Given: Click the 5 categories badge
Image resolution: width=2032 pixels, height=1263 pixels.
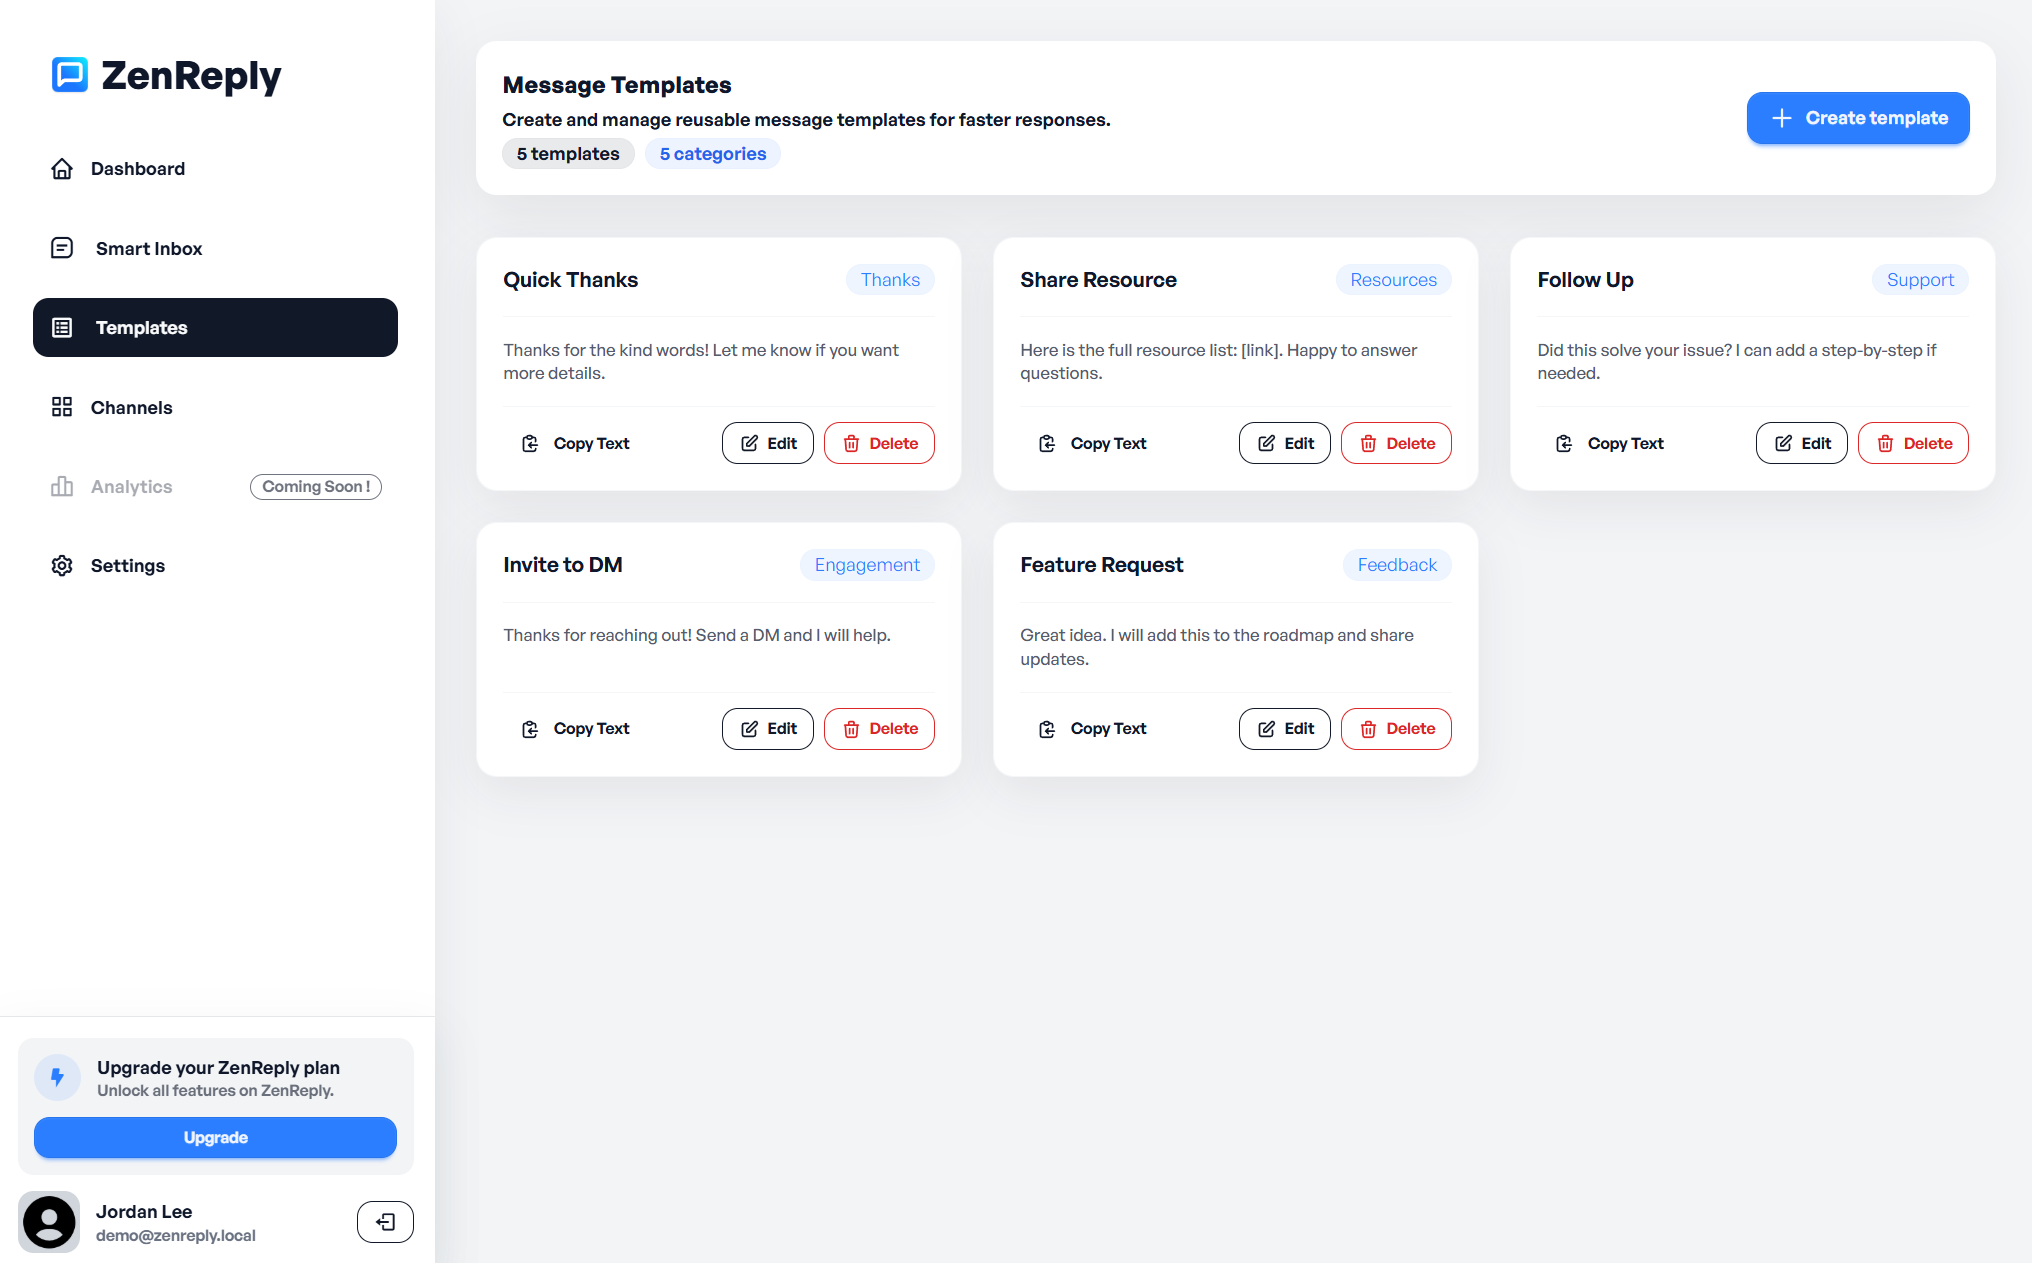Looking at the screenshot, I should click(713, 153).
